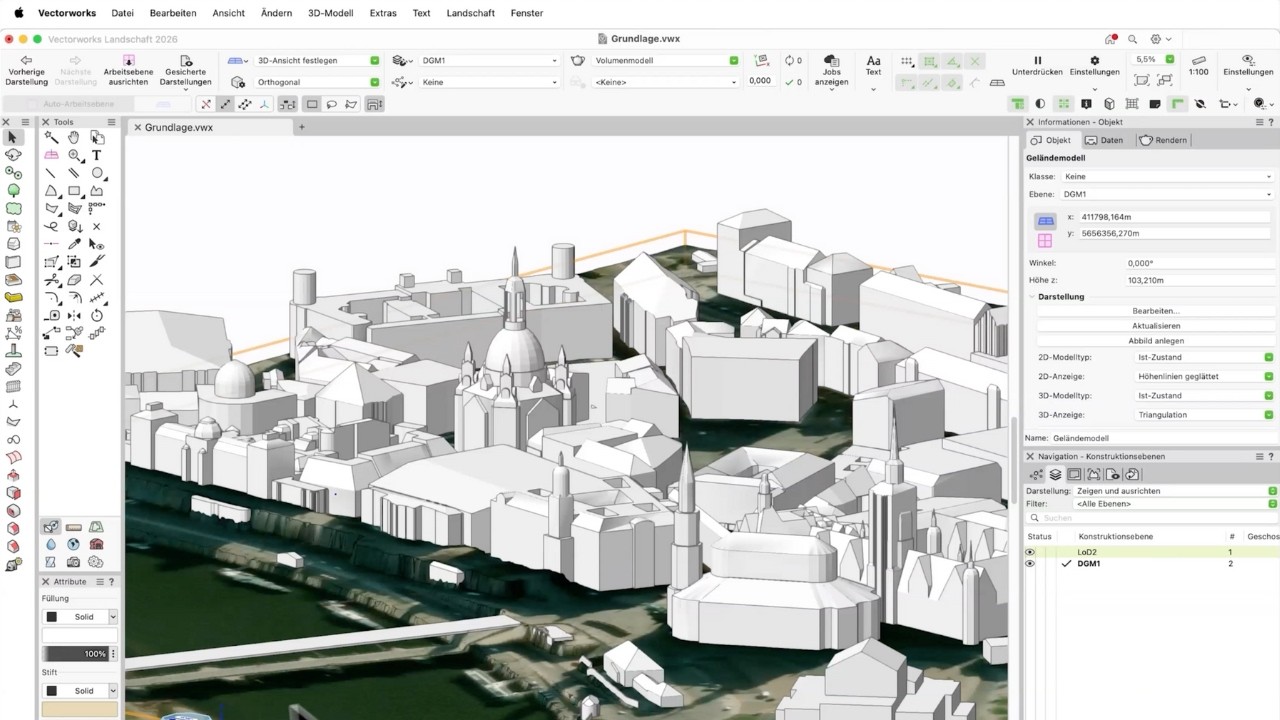Add a new document tab with plus
The height and width of the screenshot is (720, 1280).
click(301, 127)
